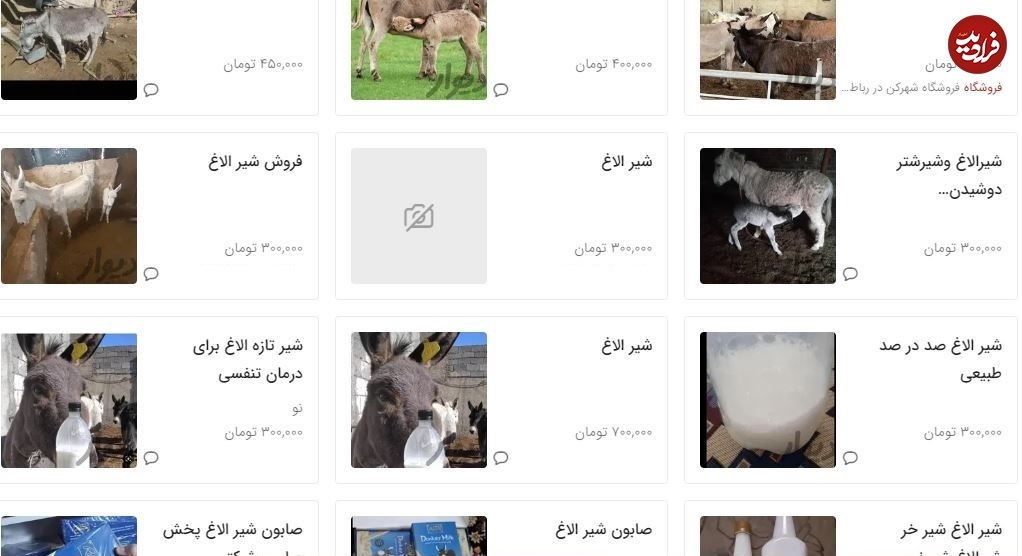Click chat icon on فروش شیر الاغ listing
Viewport: 1022px width, 556px height.
pyautogui.click(x=151, y=273)
